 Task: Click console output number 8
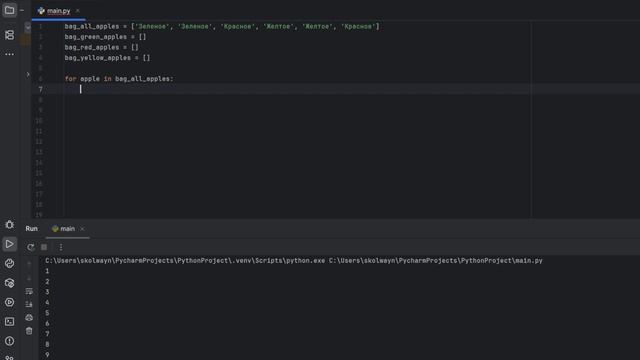click(47, 344)
